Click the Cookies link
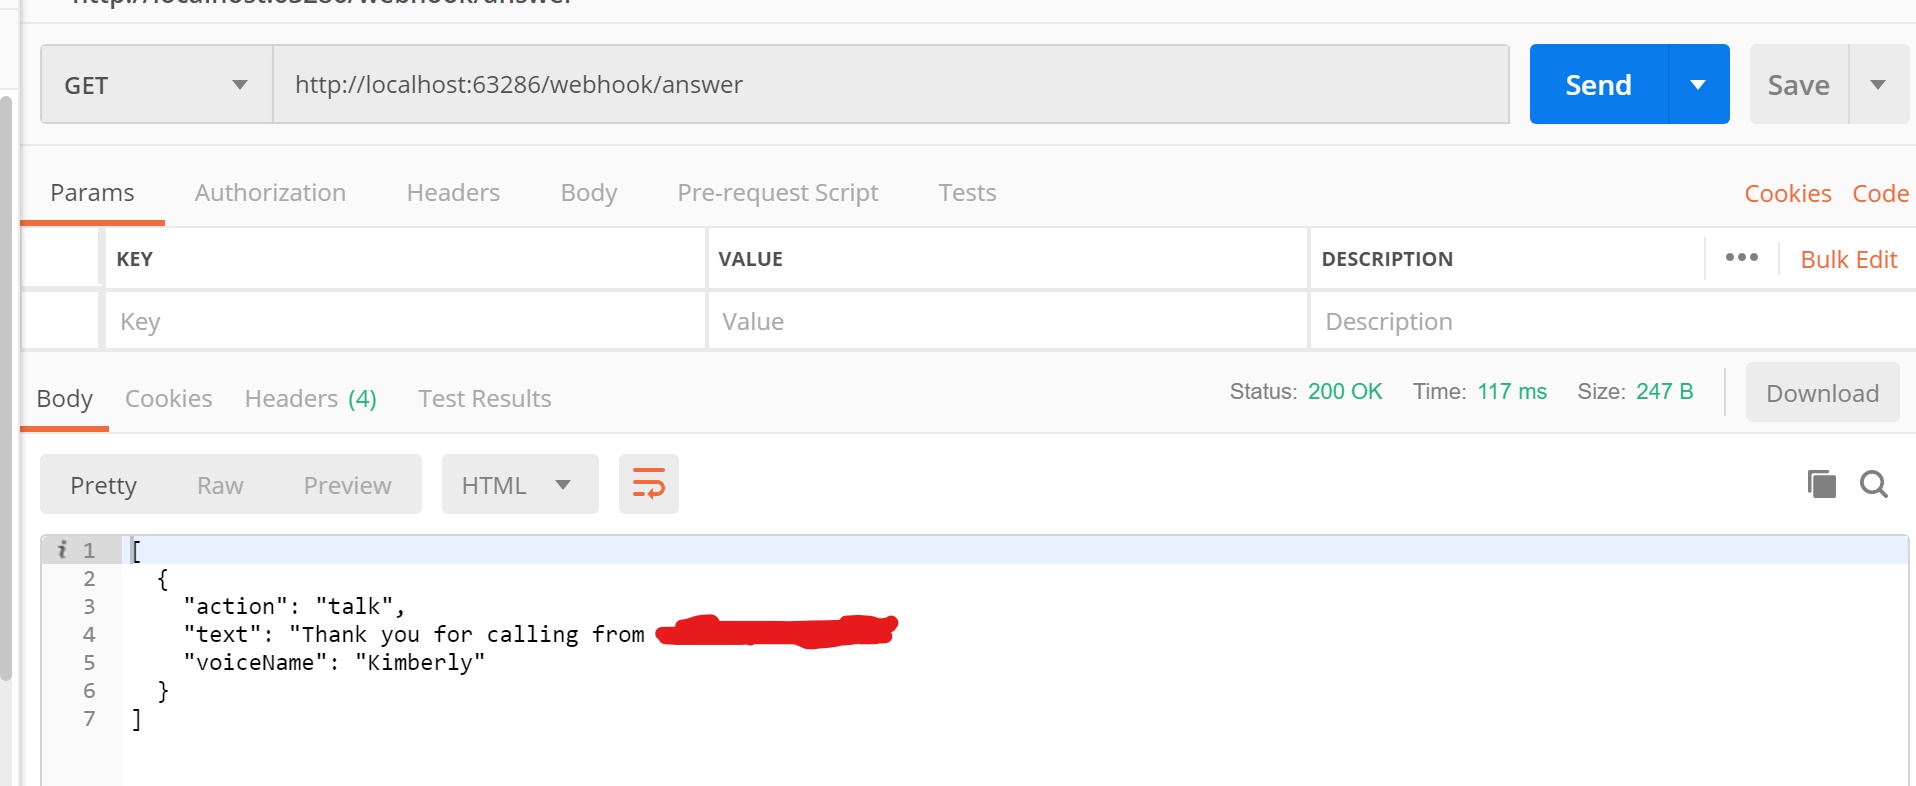The height and width of the screenshot is (786, 1916). click(1788, 194)
